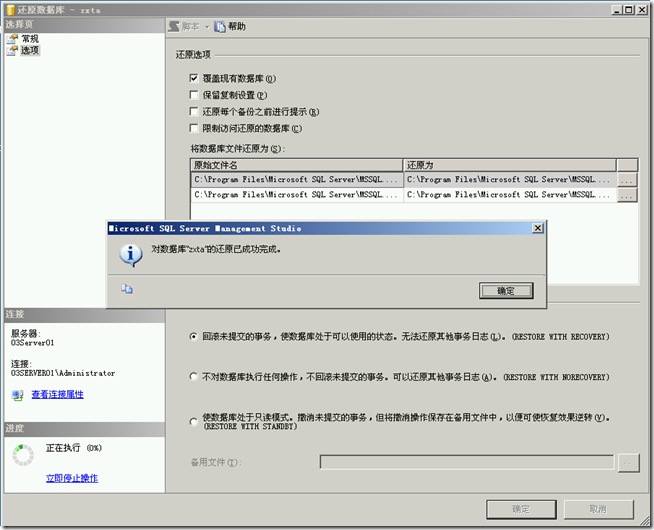Click the 备用文件 input field
This screenshot has height=530, width=654.
467,462
